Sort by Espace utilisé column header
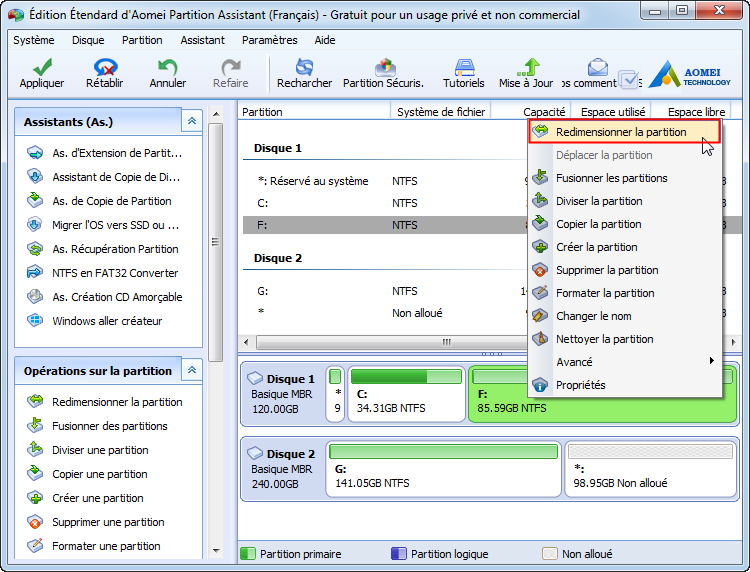The width and height of the screenshot is (750, 572). pyautogui.click(x=610, y=112)
